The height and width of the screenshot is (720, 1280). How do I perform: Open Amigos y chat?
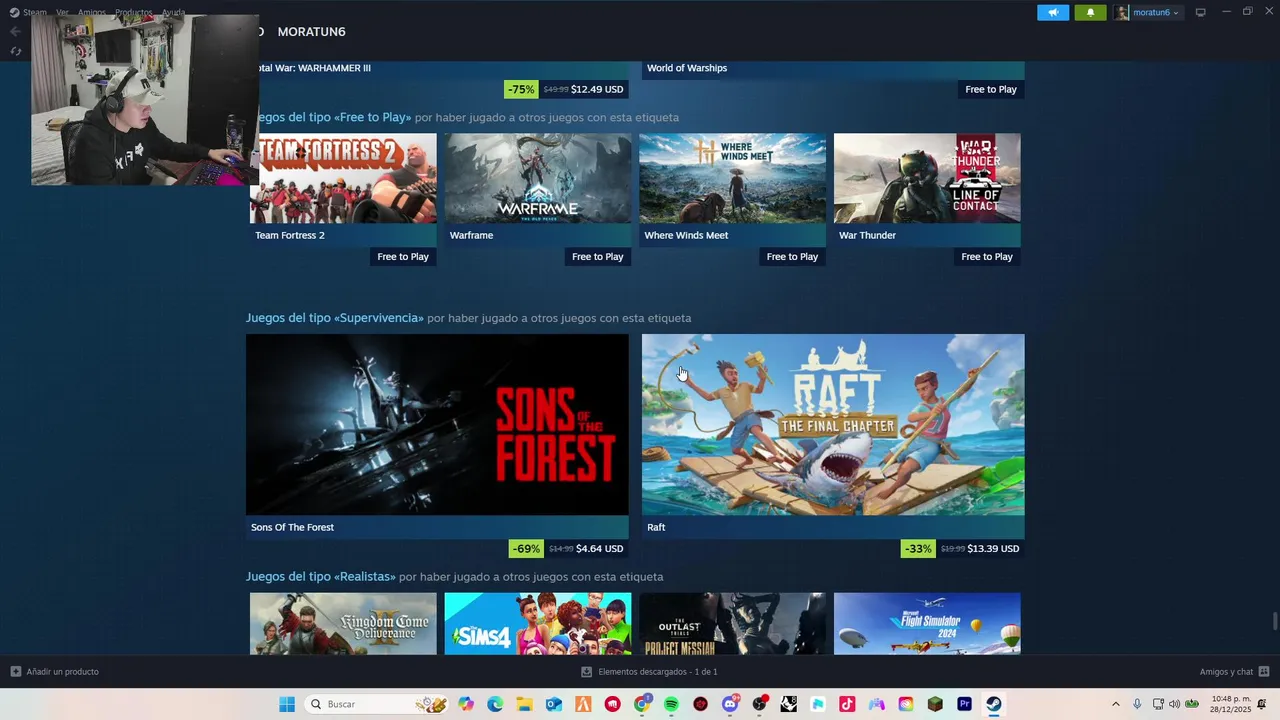point(1234,672)
